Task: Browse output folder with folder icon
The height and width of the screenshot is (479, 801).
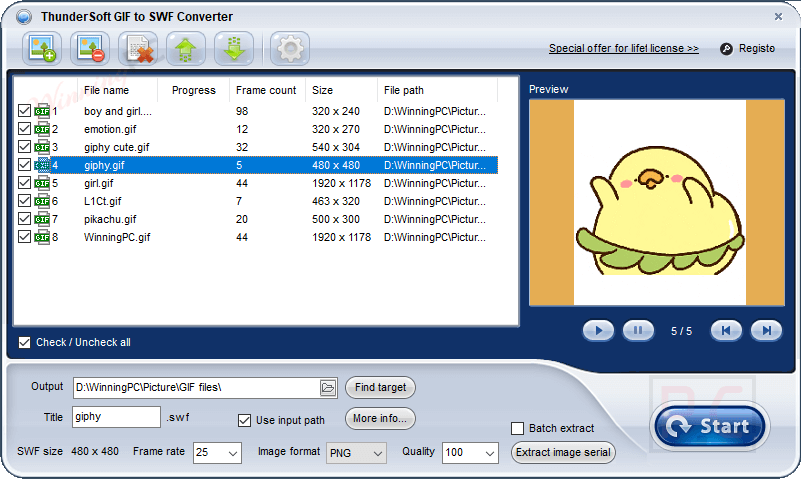Action: click(328, 388)
